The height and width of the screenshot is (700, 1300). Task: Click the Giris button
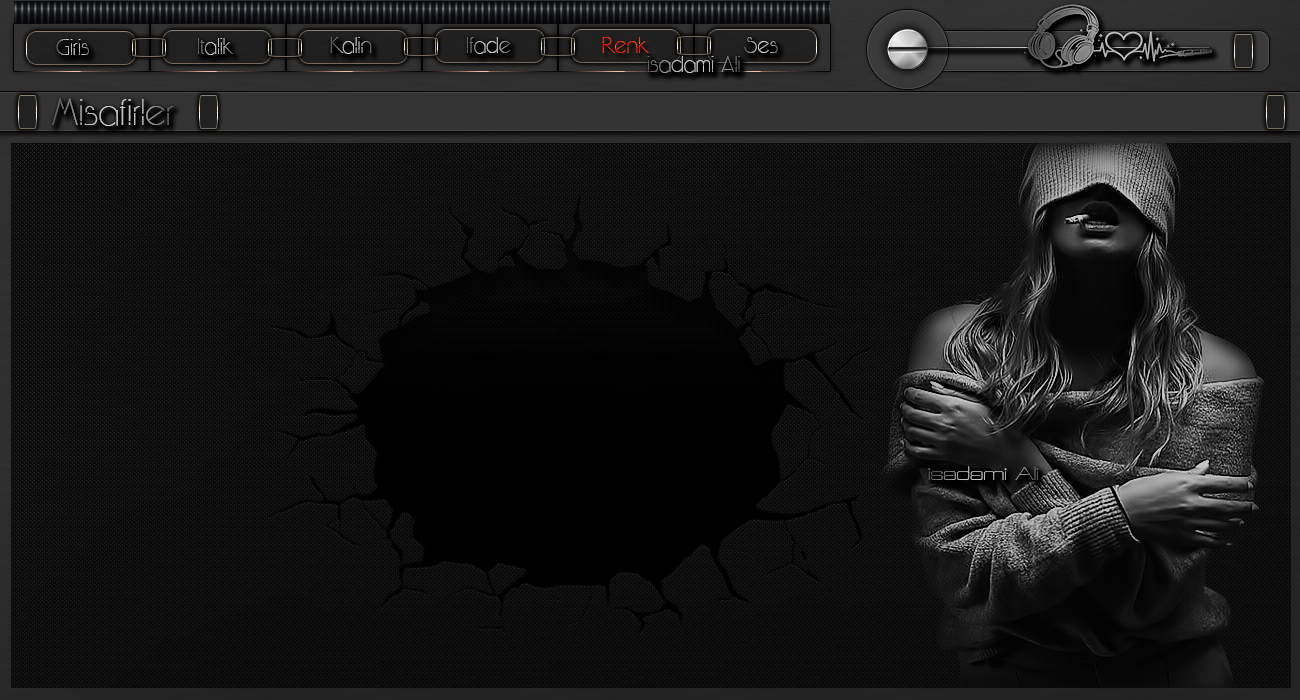coord(80,47)
